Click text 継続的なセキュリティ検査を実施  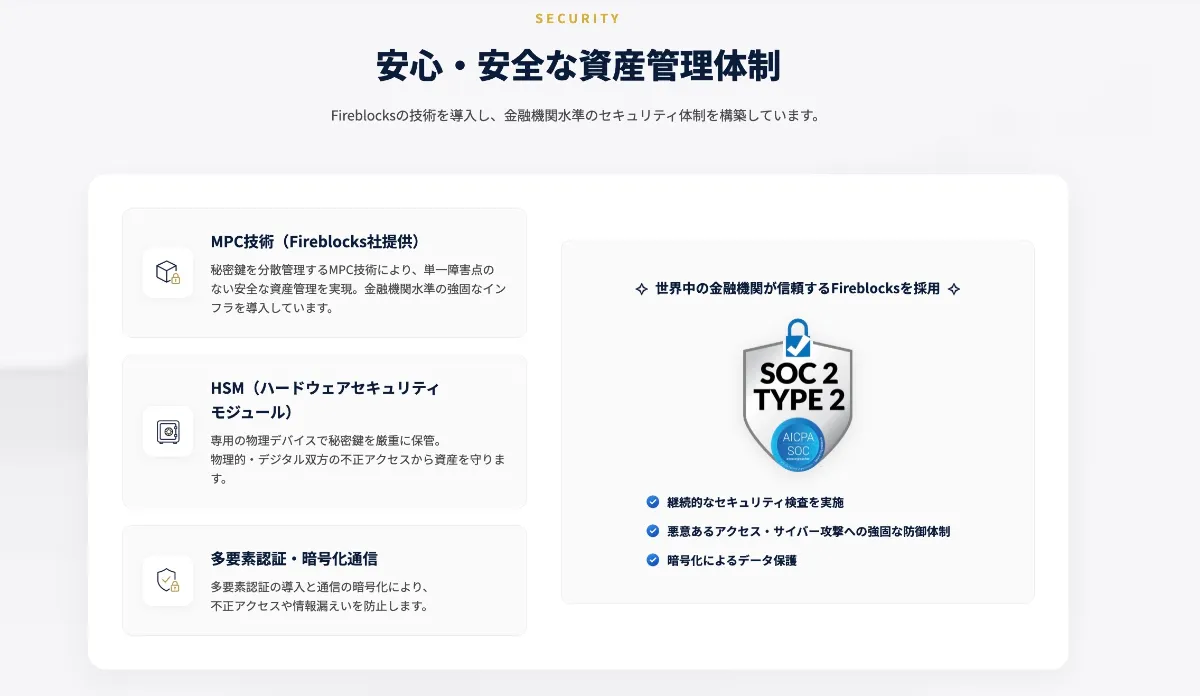tap(755, 502)
